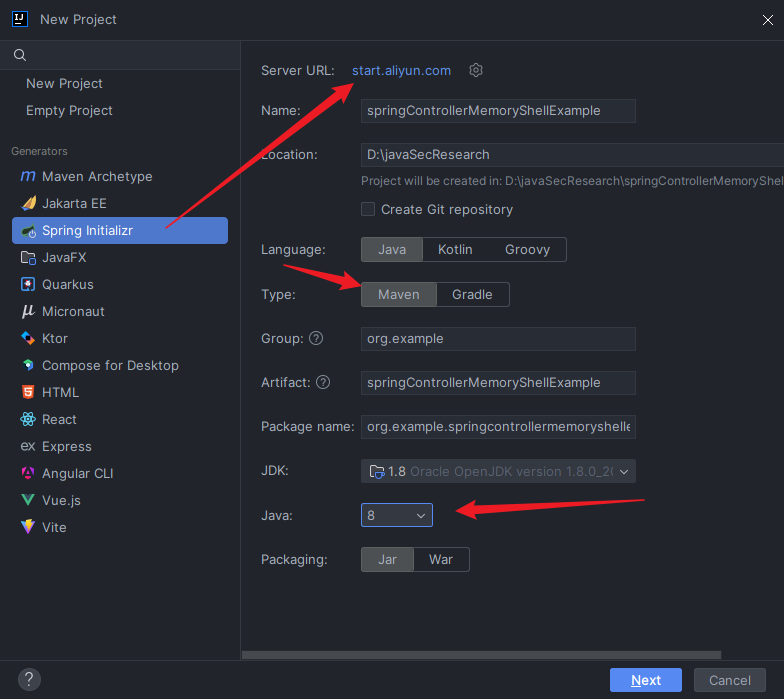Viewport: 784px width, 699px height.
Task: Choose the Angular CLI generator
Action: coord(120,474)
